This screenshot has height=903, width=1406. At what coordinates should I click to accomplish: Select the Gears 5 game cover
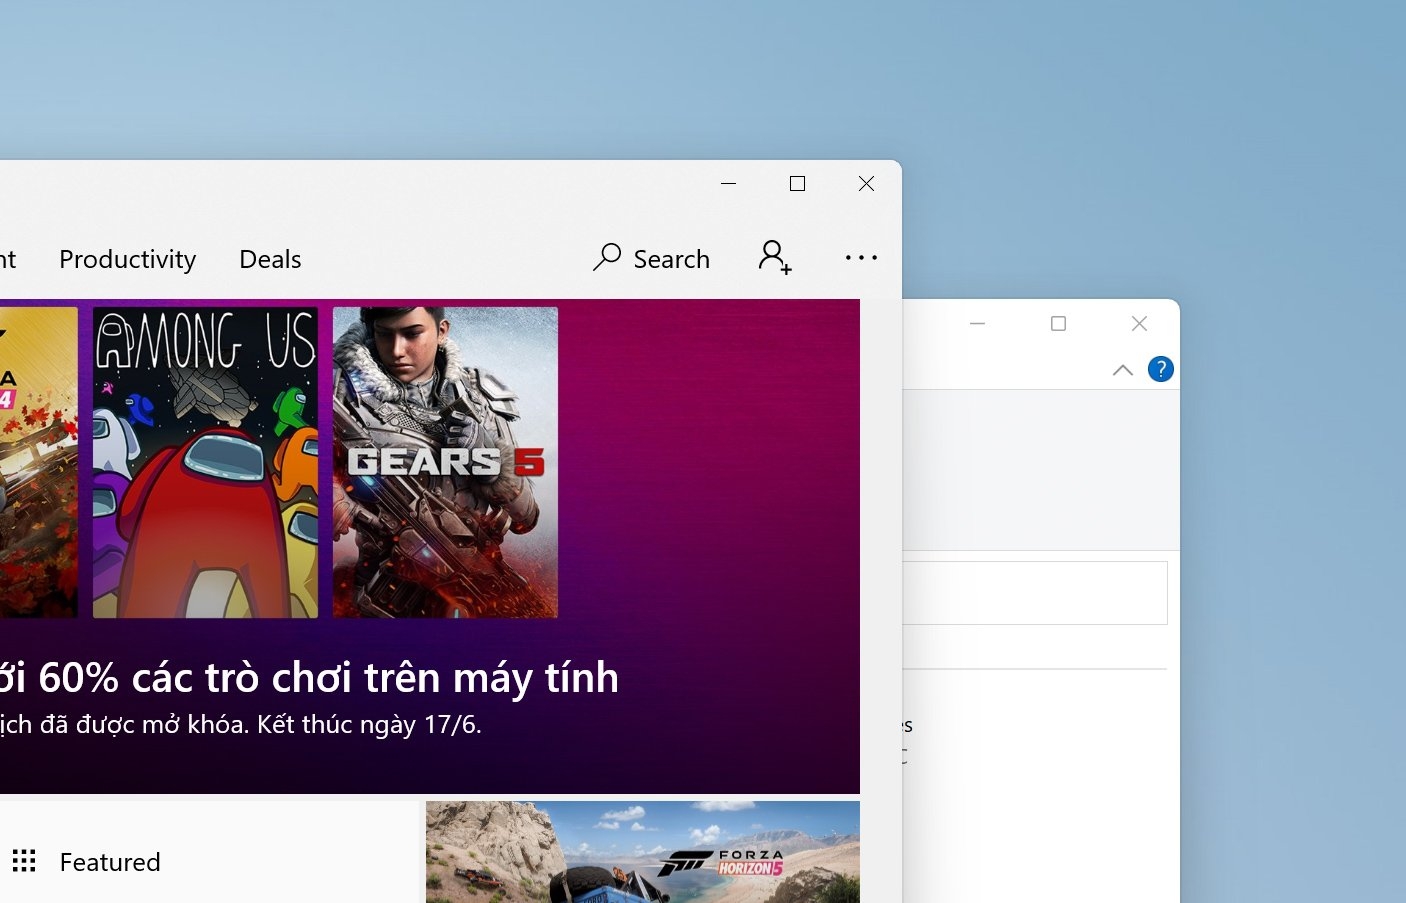445,462
